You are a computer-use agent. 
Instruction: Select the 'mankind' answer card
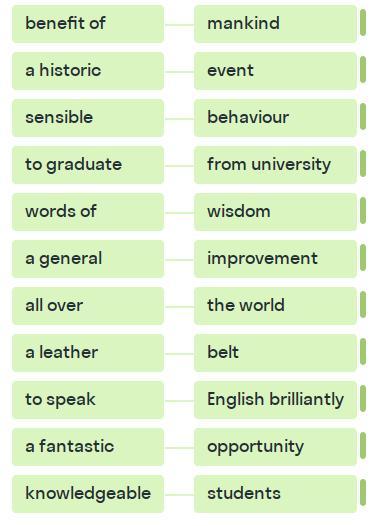pos(275,24)
